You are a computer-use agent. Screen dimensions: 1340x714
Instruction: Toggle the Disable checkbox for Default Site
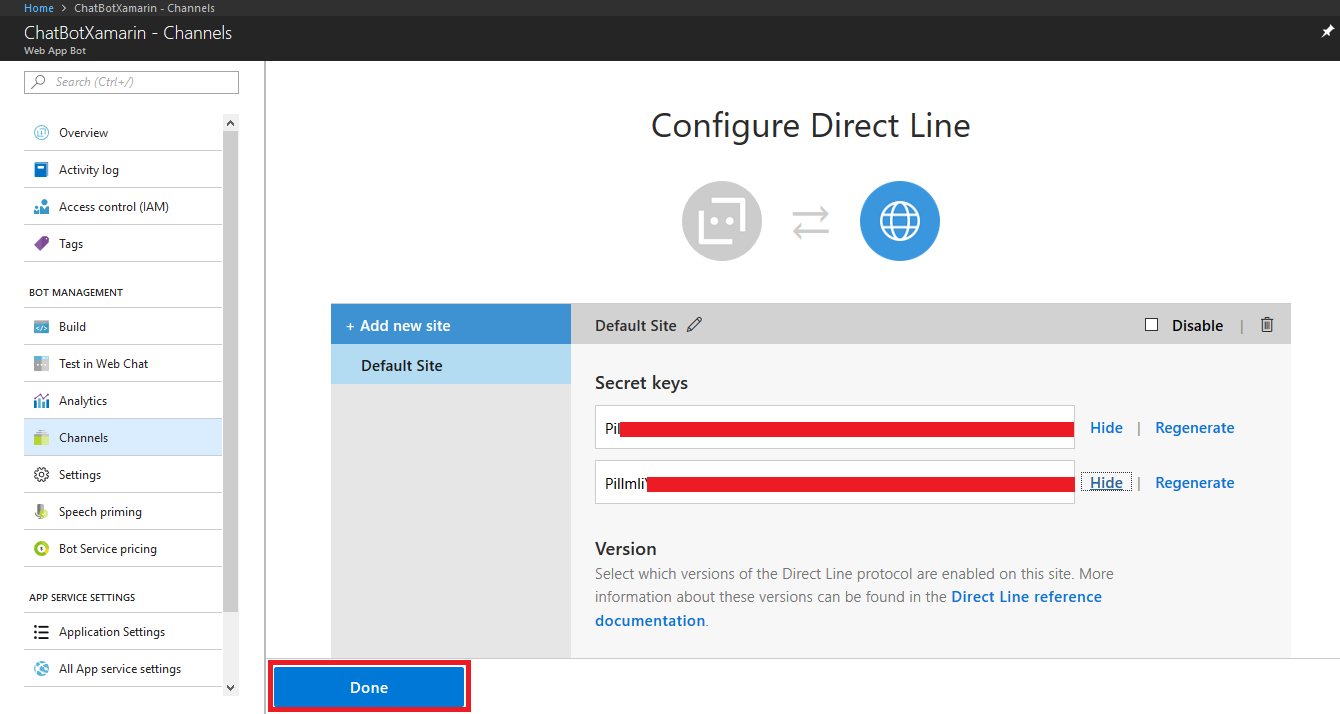[x=1151, y=325]
